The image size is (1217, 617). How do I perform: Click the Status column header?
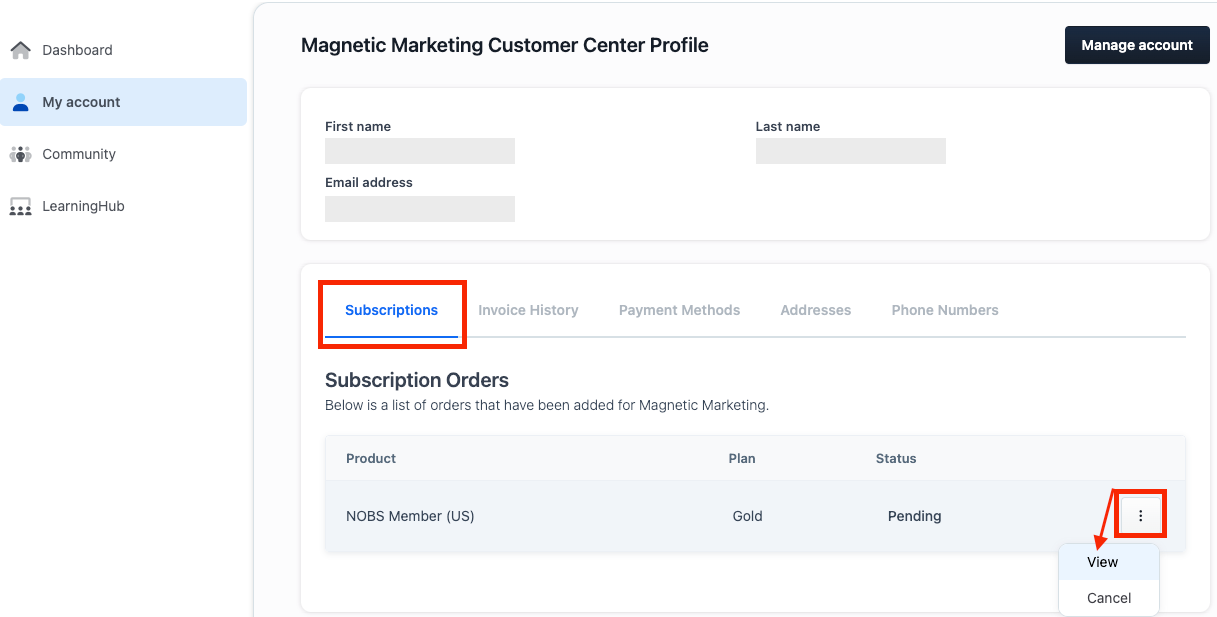tap(896, 458)
